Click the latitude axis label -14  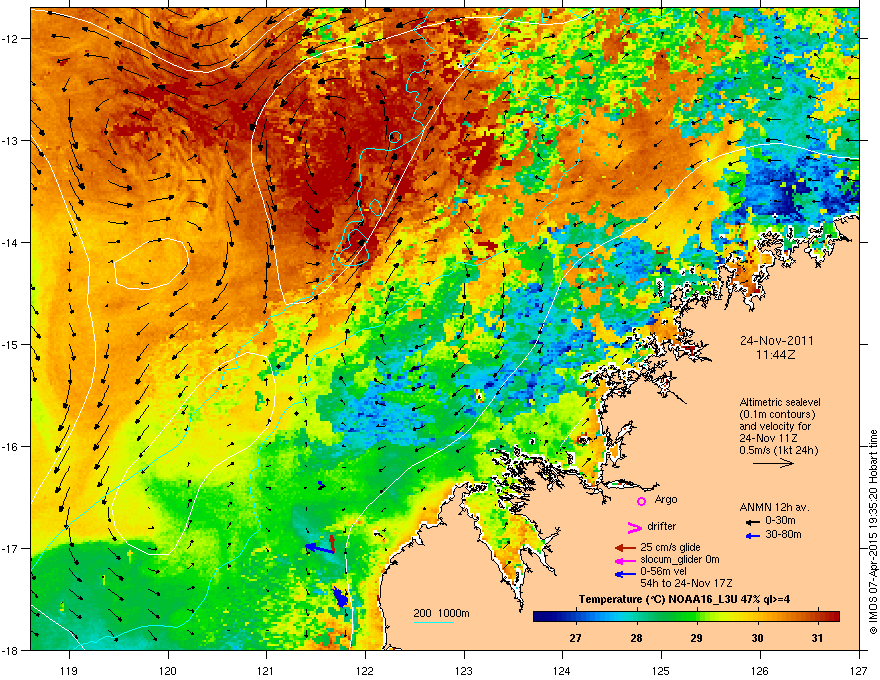[10, 242]
